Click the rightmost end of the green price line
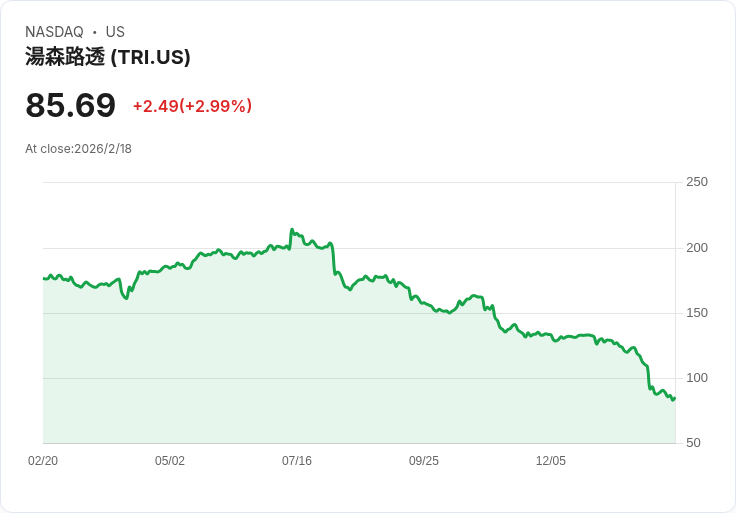The height and width of the screenshot is (513, 736). pyautogui.click(x=675, y=398)
